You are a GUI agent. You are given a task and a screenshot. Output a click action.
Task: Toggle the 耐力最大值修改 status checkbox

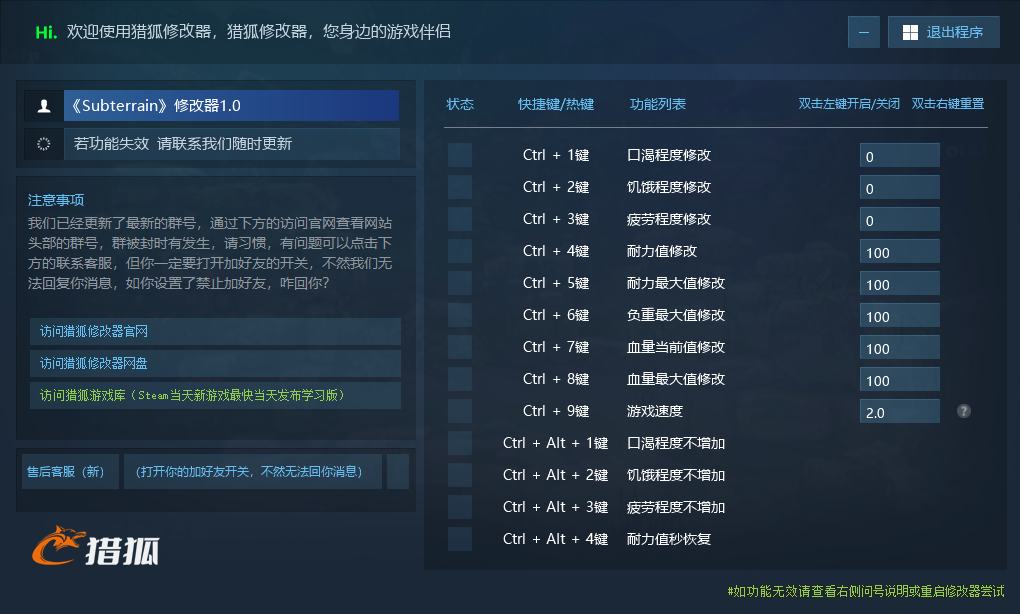[x=460, y=283]
